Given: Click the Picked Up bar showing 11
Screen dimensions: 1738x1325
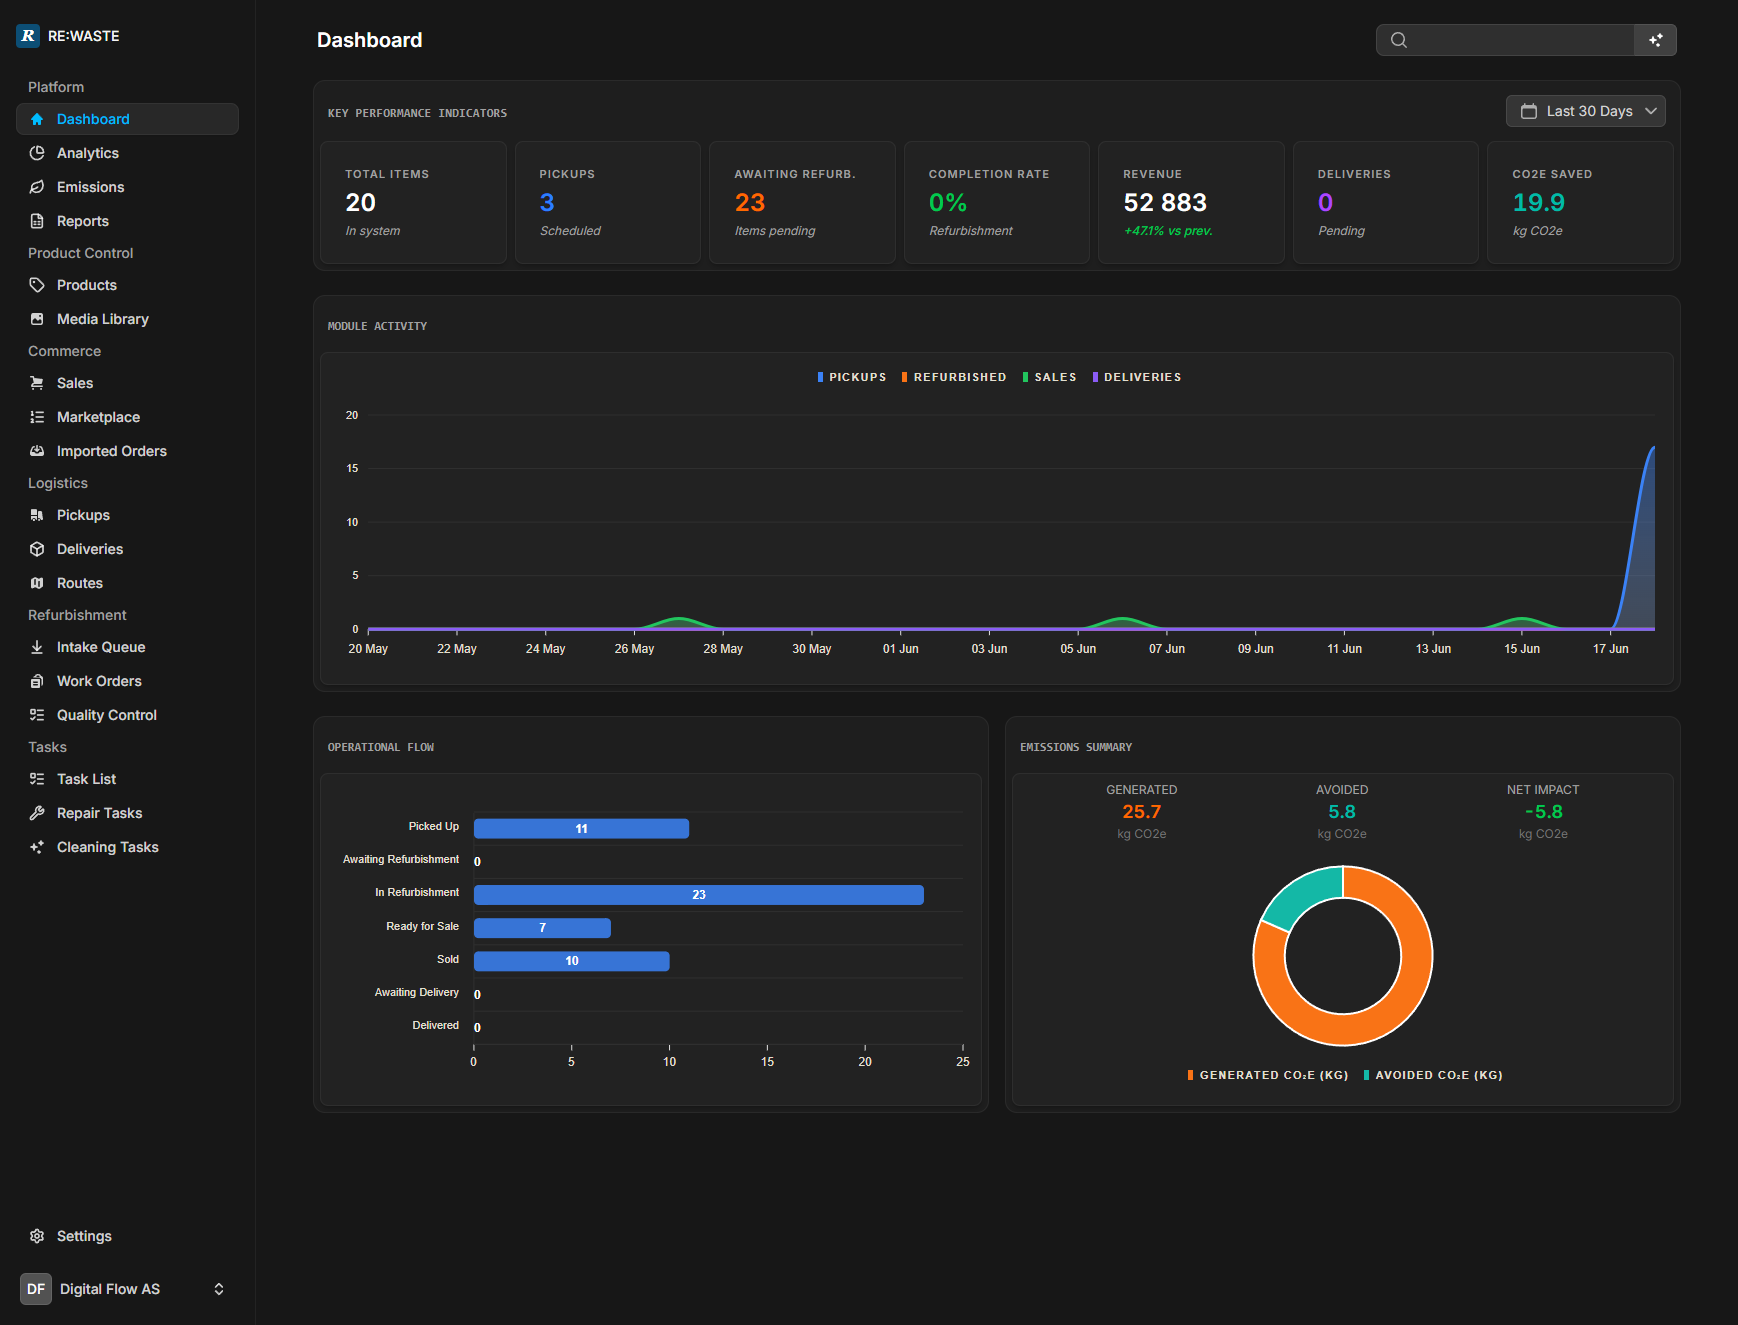Looking at the screenshot, I should tap(581, 829).
